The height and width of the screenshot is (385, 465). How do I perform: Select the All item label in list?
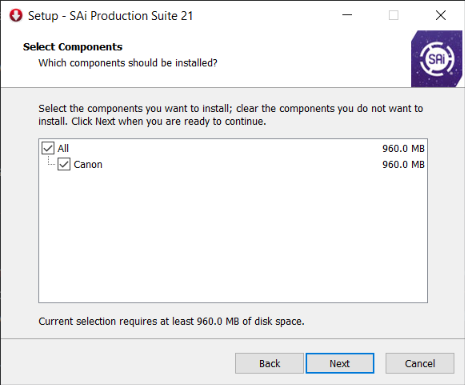click(x=63, y=148)
